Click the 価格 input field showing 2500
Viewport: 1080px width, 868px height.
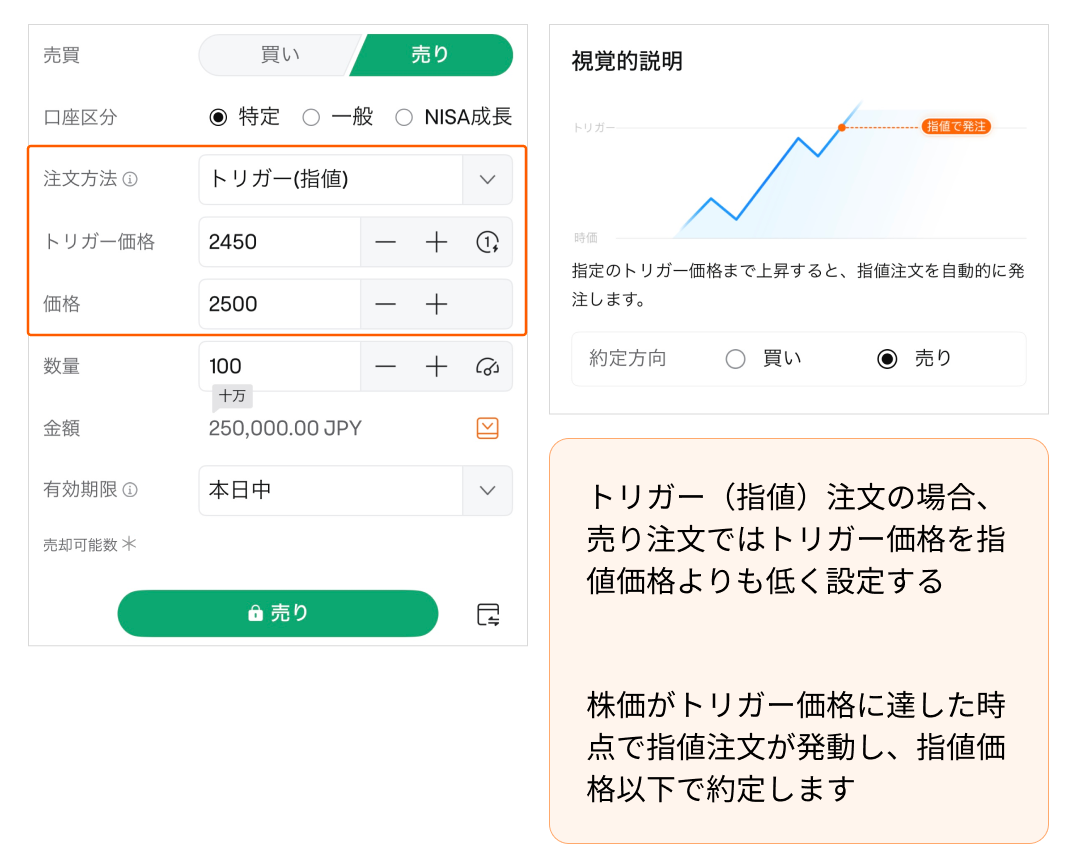pyautogui.click(x=280, y=304)
